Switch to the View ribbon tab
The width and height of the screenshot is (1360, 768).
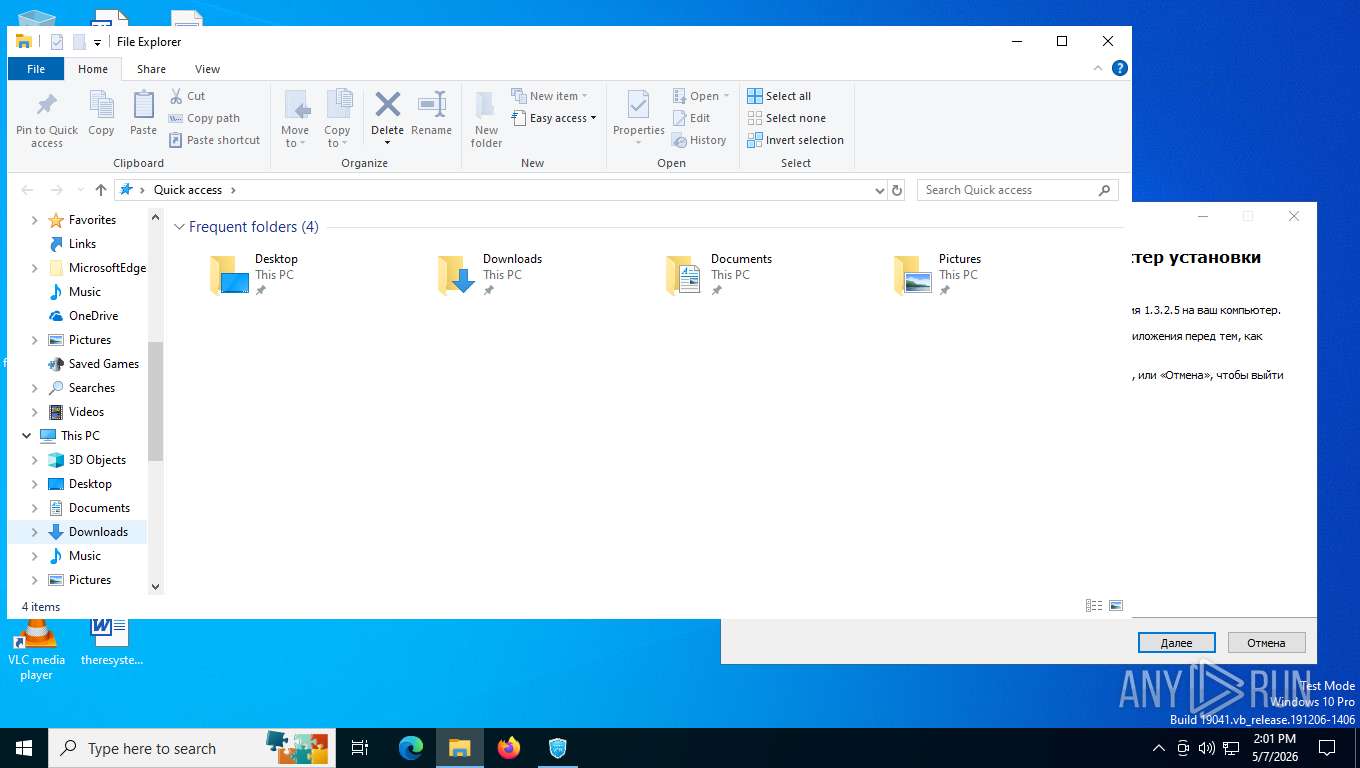point(207,69)
